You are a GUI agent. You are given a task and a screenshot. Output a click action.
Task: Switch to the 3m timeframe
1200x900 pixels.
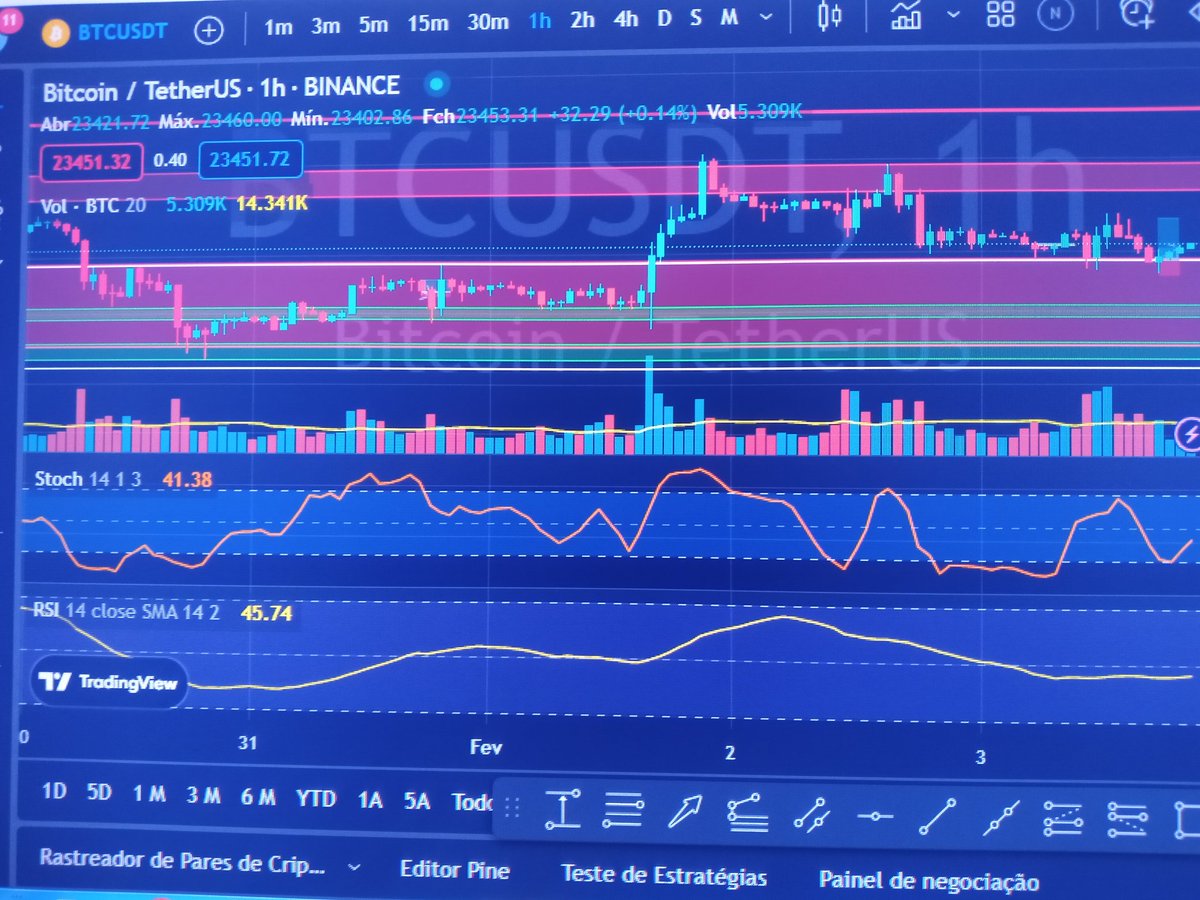pos(325,26)
